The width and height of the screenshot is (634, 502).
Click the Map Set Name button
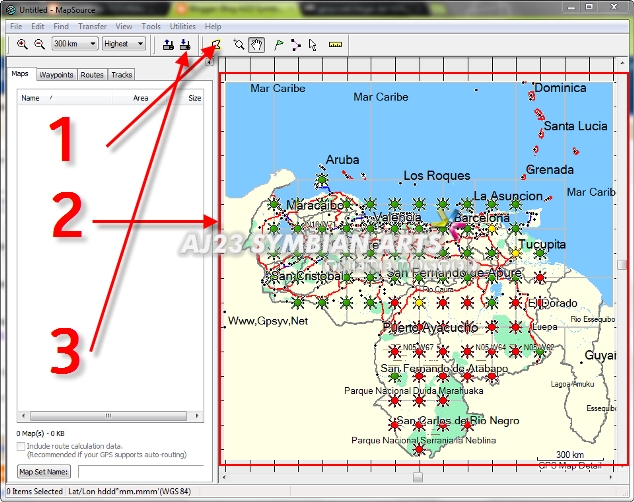point(44,471)
